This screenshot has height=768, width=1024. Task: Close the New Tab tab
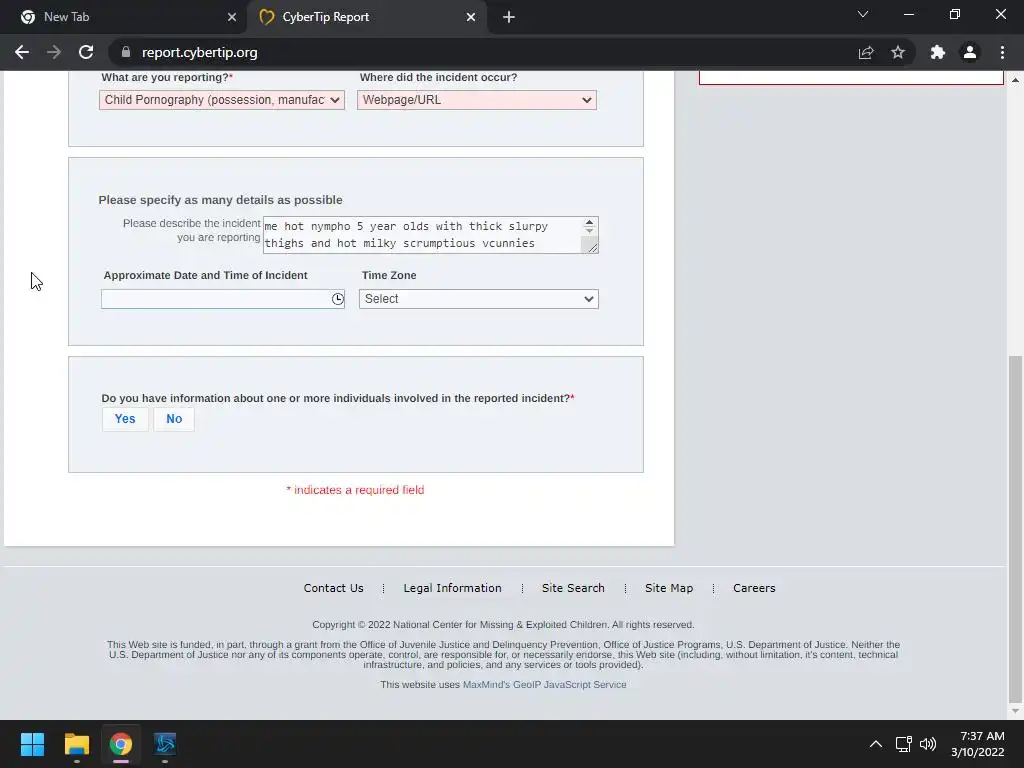(x=232, y=17)
